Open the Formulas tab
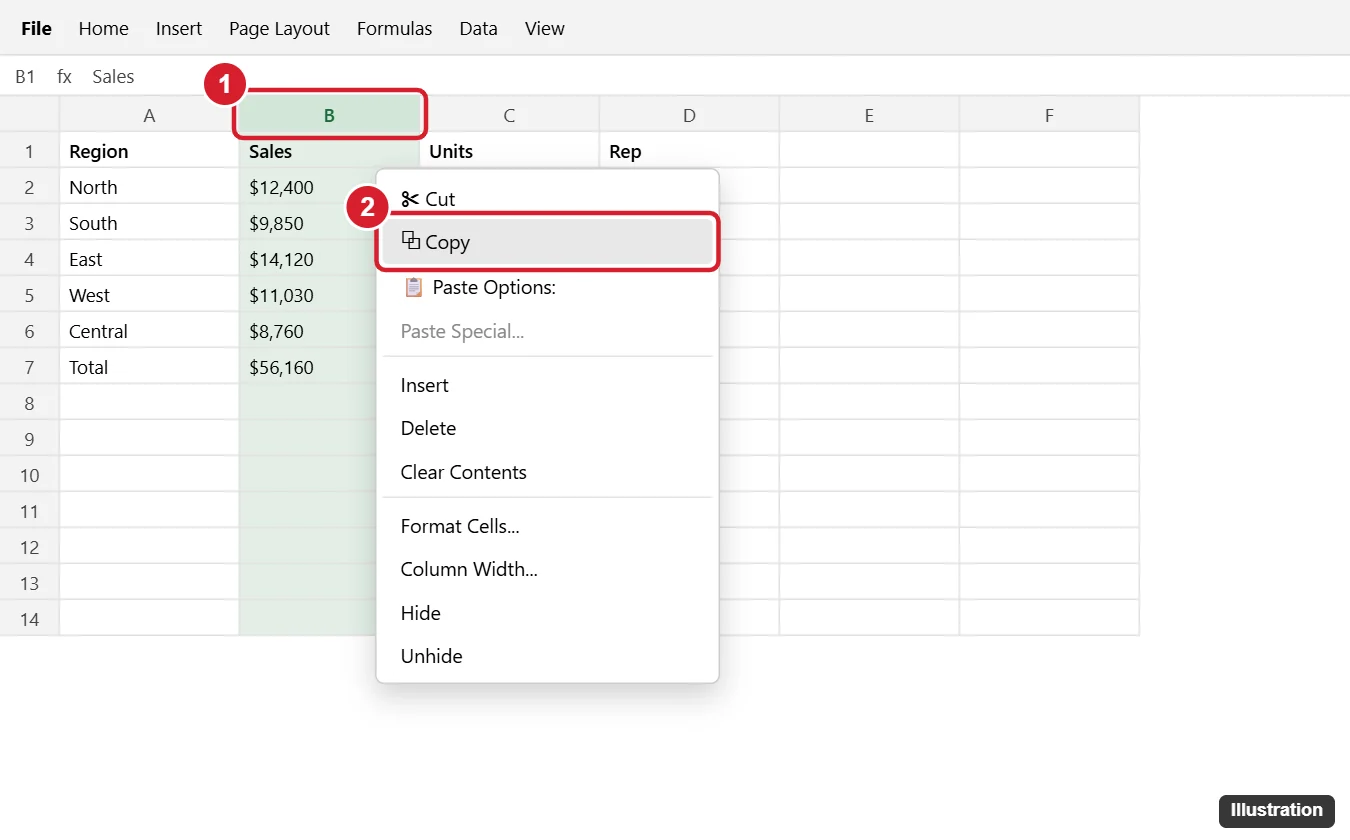Screen dimensions: 1350x840 [394, 29]
